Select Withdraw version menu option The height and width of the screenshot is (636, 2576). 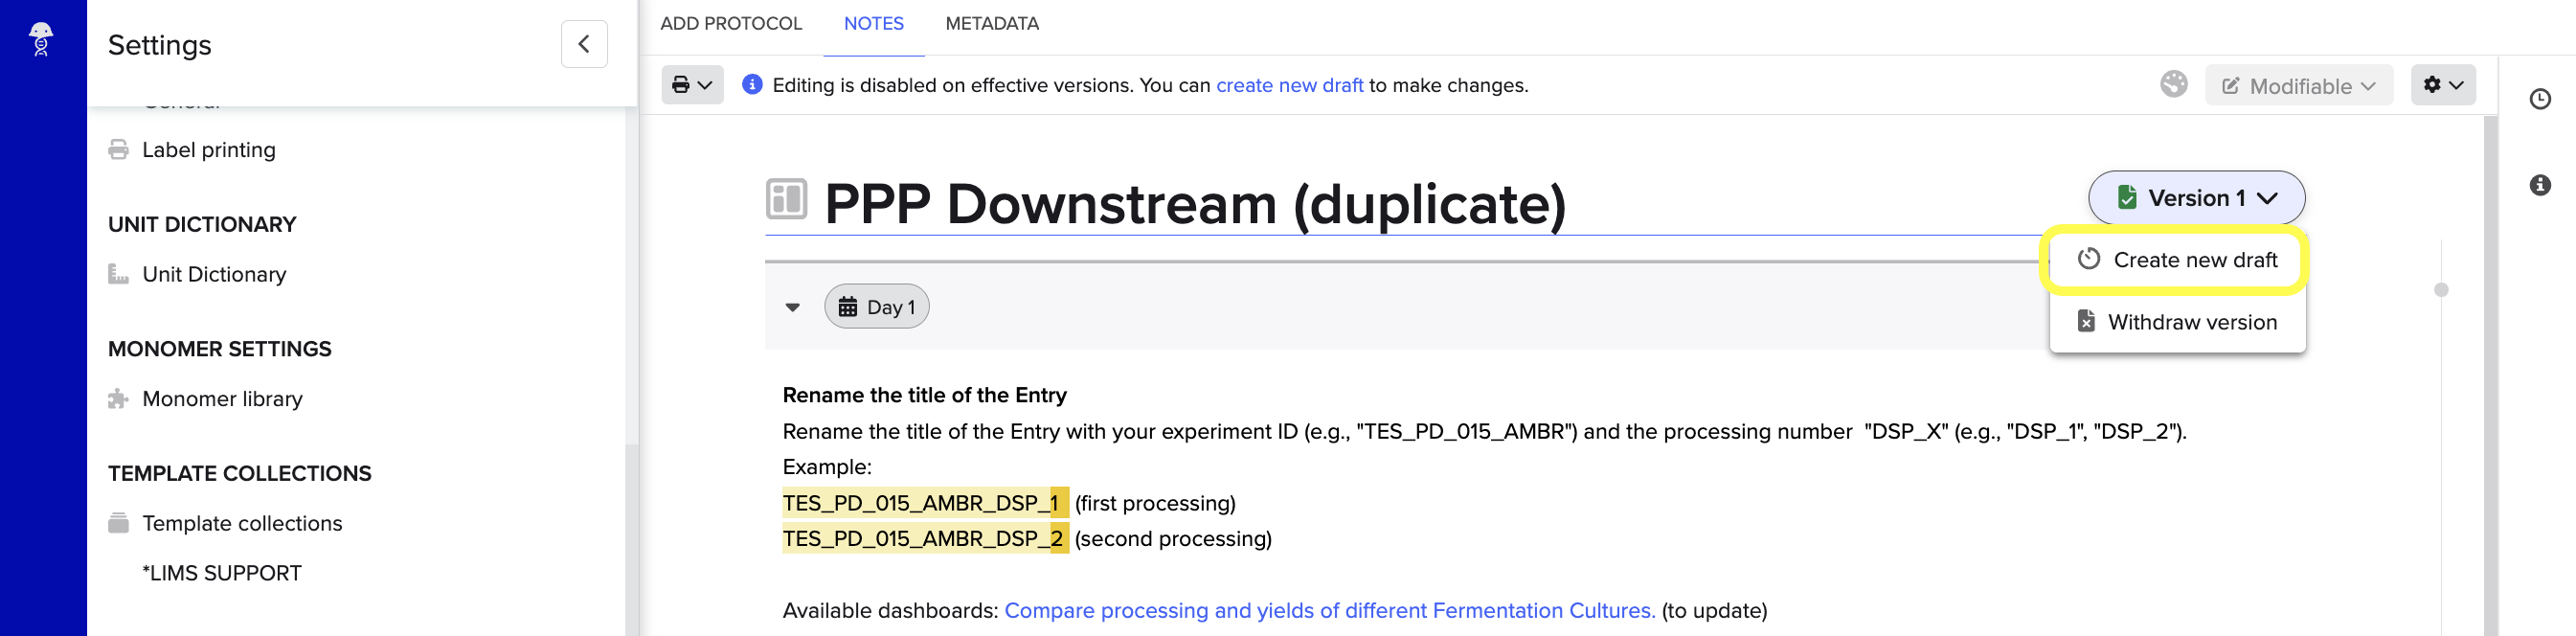pos(2176,322)
